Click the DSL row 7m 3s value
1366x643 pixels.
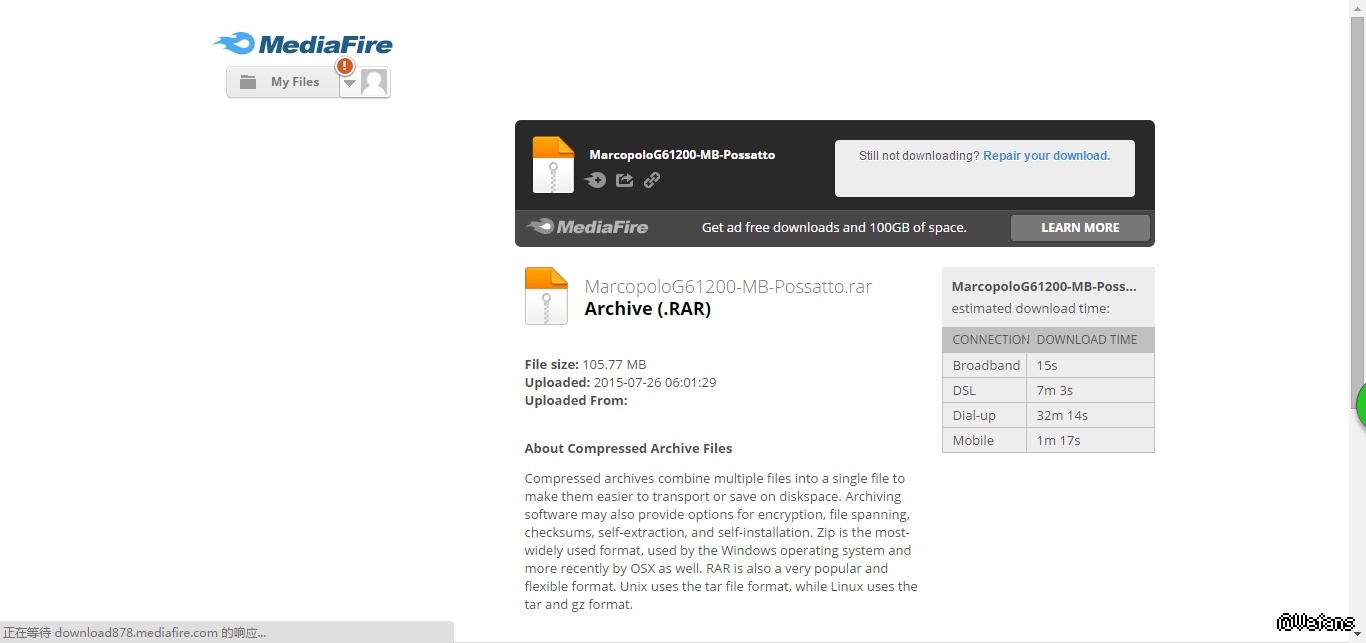coord(1055,390)
